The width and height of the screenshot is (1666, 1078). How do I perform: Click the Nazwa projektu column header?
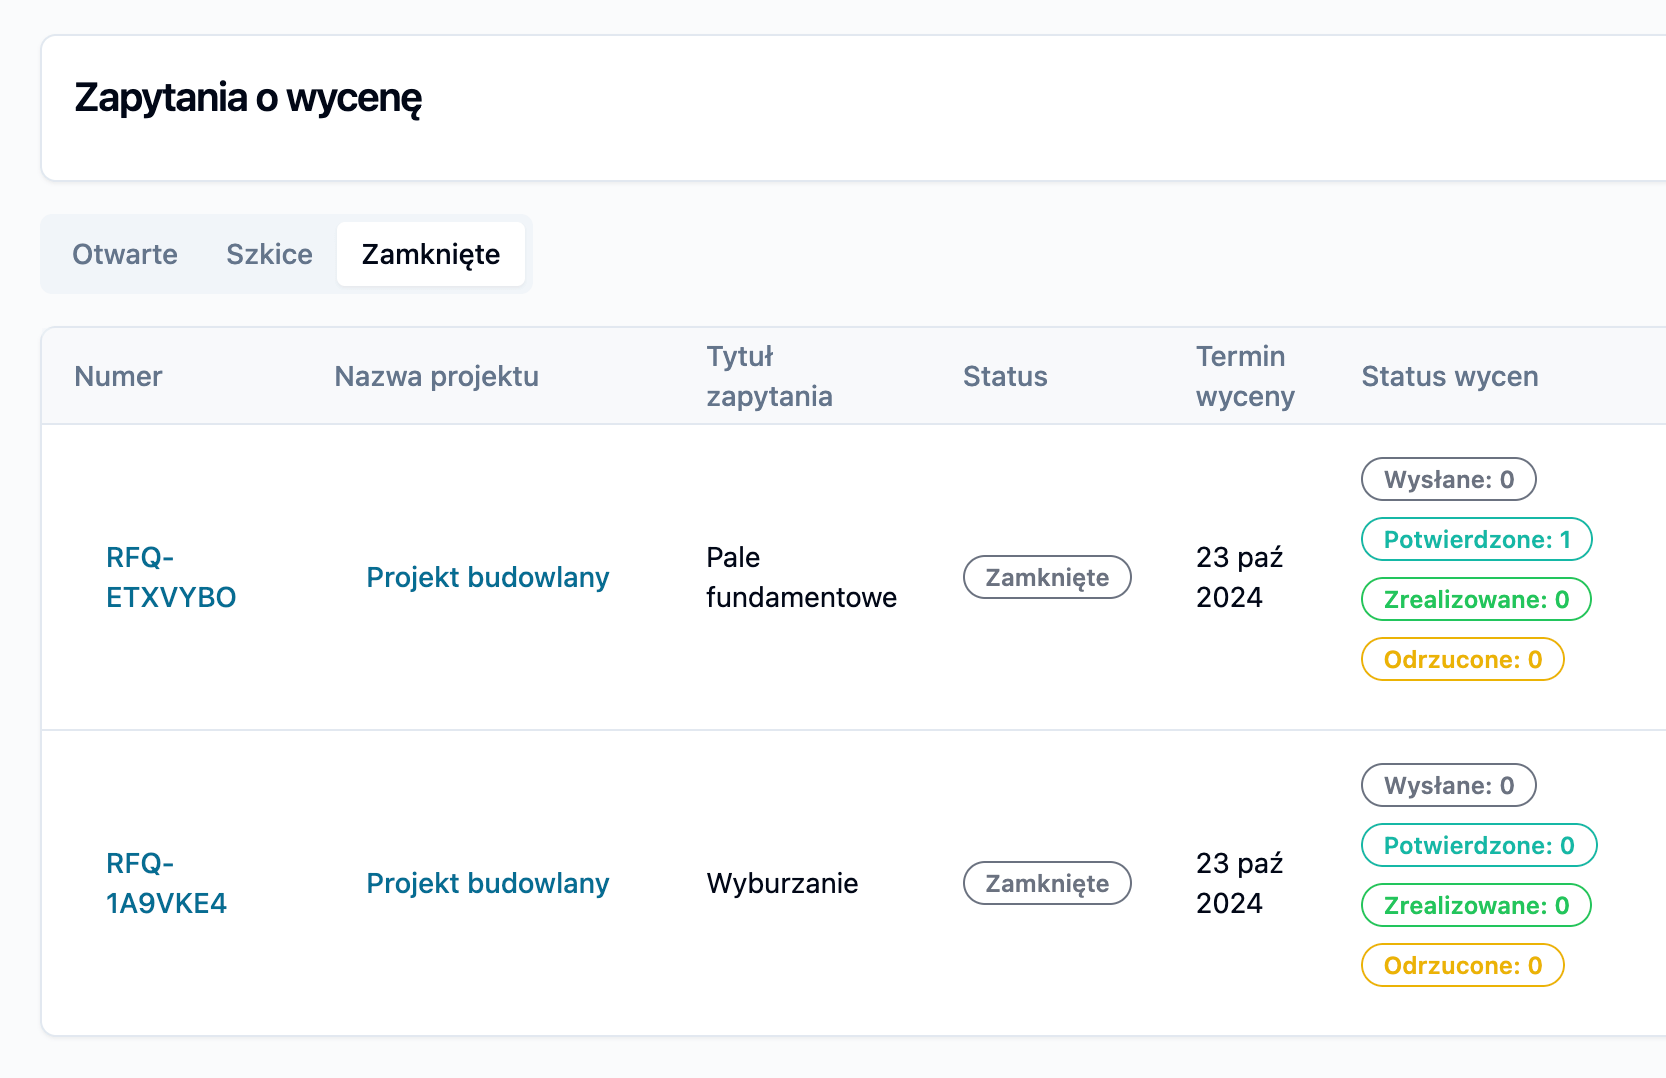(436, 376)
